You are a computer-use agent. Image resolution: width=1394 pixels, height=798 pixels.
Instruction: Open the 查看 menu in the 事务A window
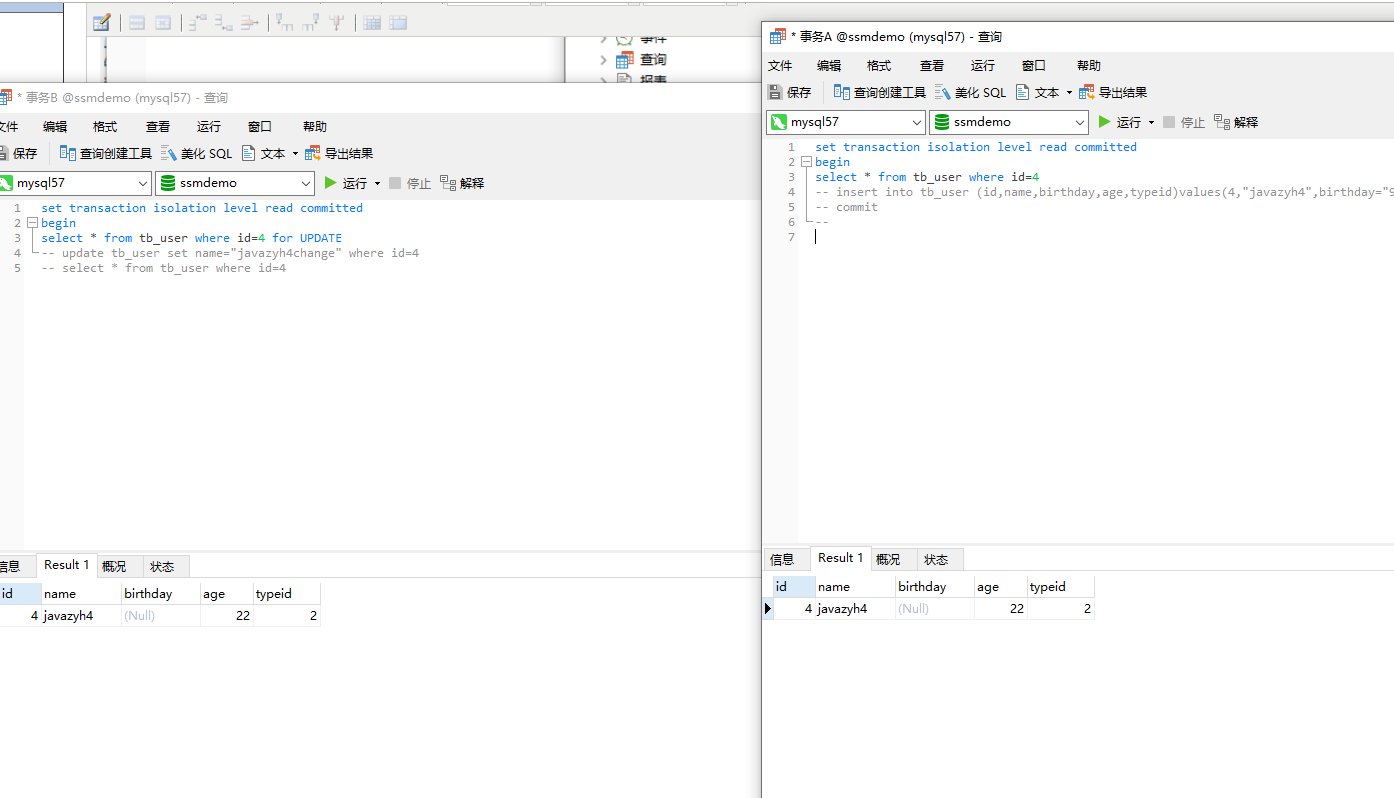click(932, 65)
